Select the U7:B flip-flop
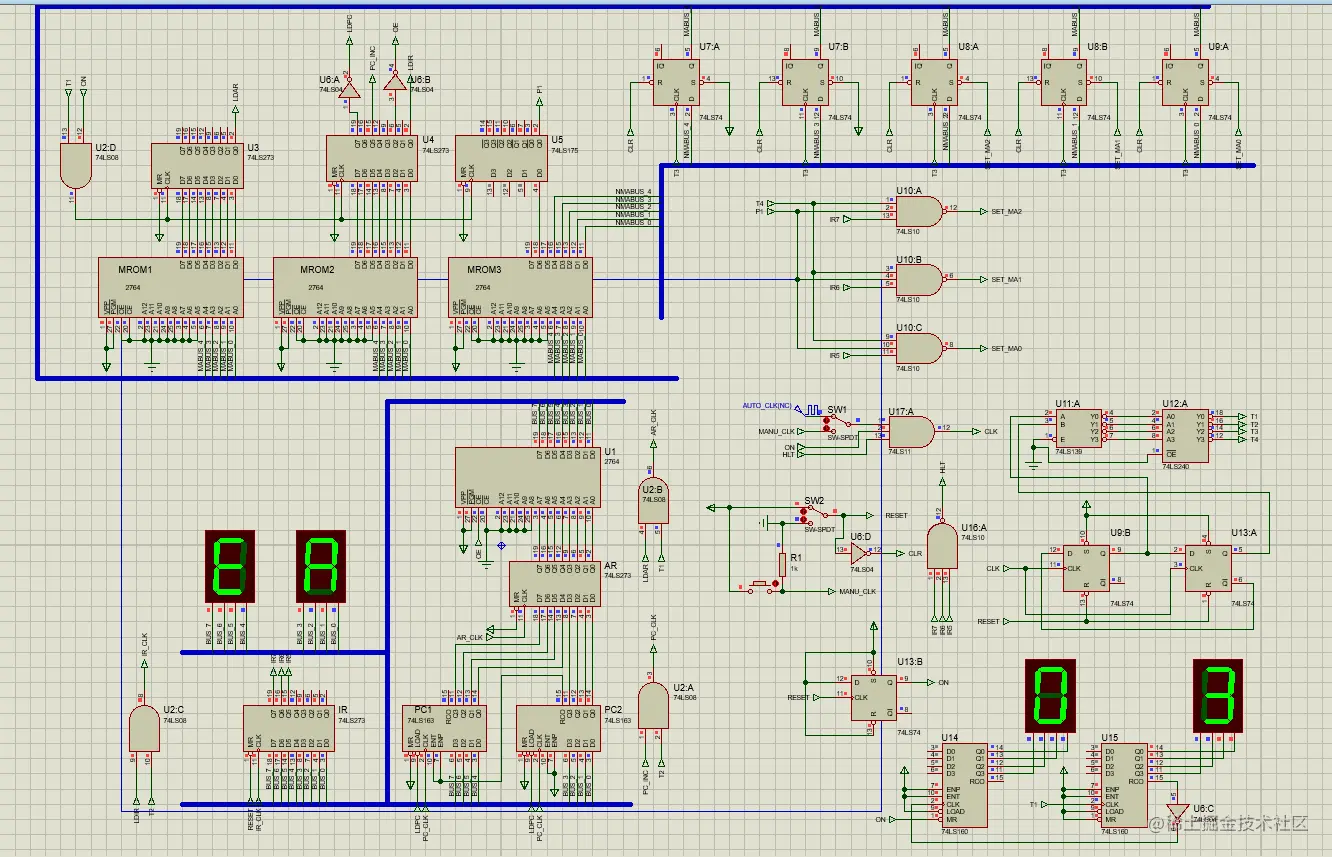This screenshot has width=1332, height=857. [x=806, y=82]
